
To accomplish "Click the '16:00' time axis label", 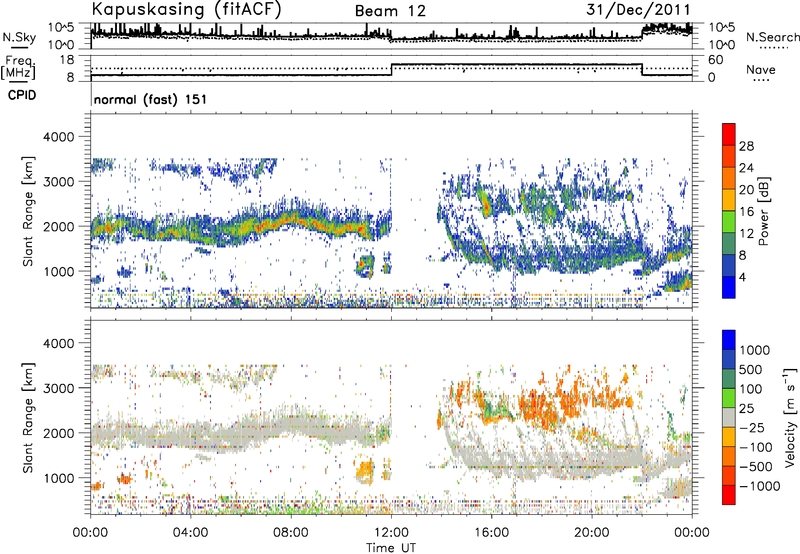I will click(491, 533).
